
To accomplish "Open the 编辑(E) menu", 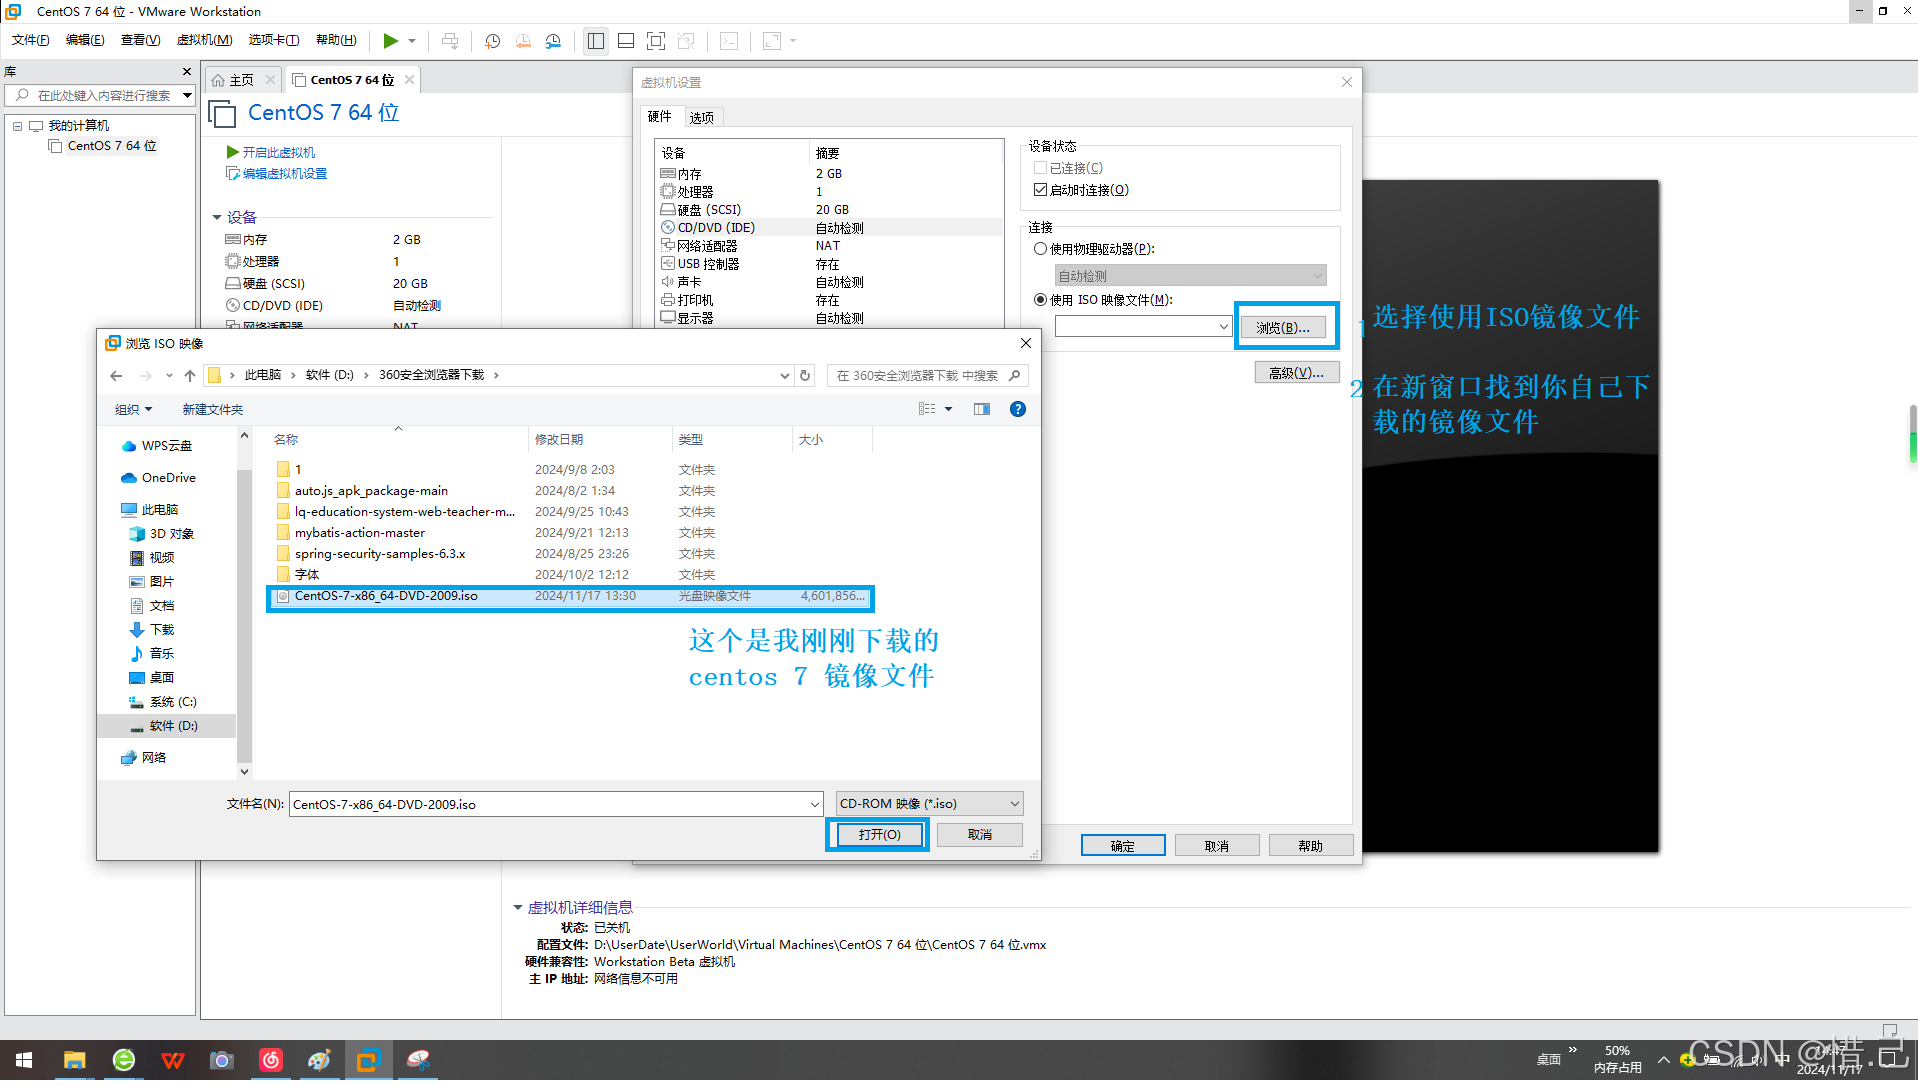I will tap(85, 40).
